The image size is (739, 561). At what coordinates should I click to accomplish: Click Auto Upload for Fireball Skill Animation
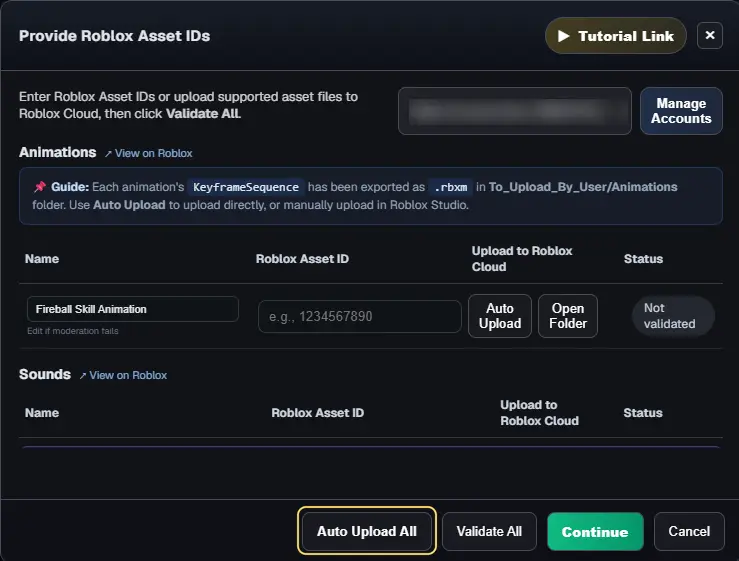[500, 316]
